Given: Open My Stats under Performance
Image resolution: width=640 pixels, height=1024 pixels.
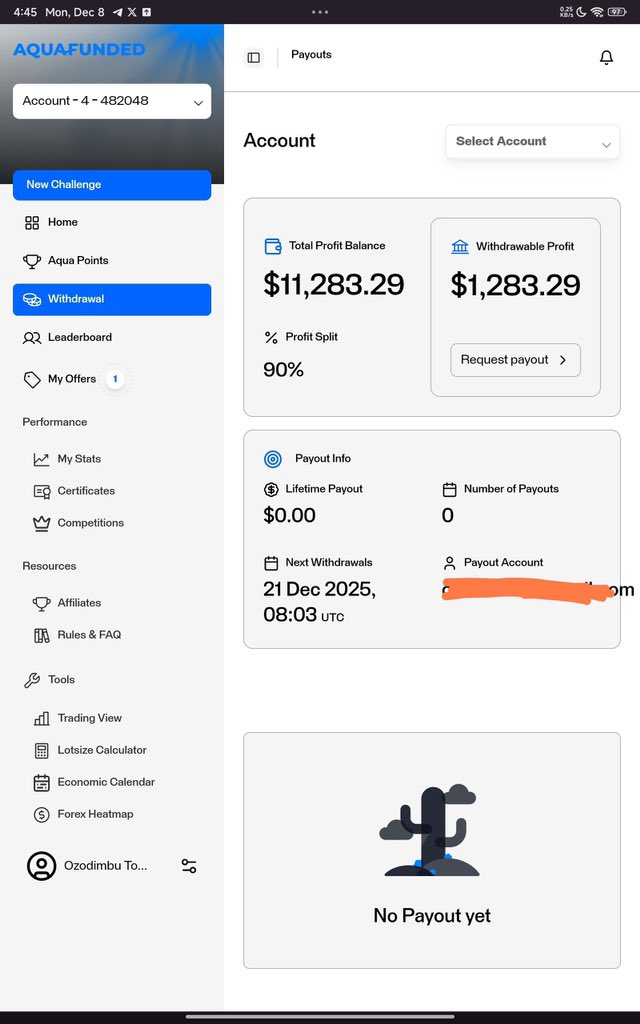Looking at the screenshot, I should tap(79, 459).
